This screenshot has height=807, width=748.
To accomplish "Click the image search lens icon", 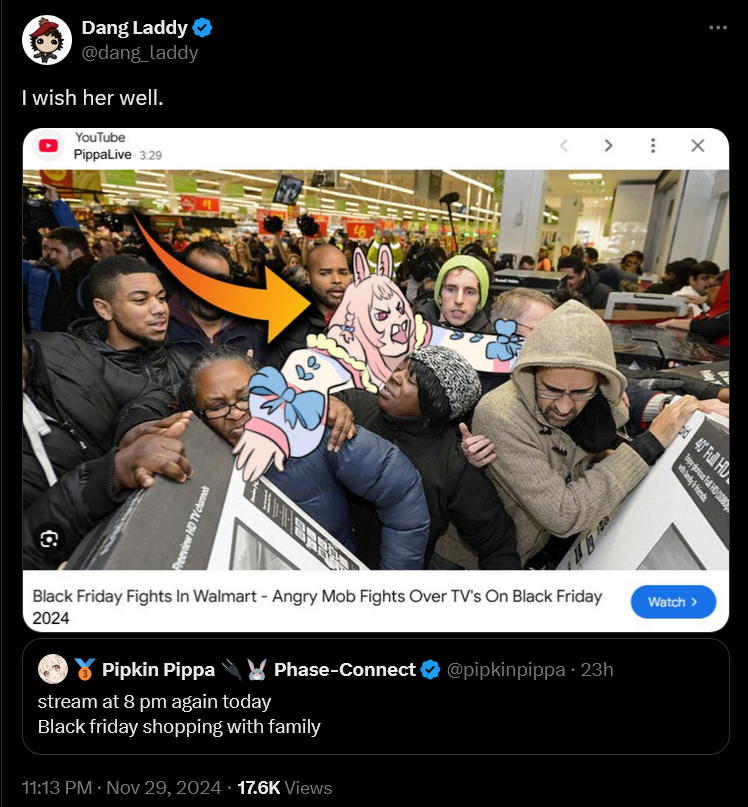I will point(49,539).
